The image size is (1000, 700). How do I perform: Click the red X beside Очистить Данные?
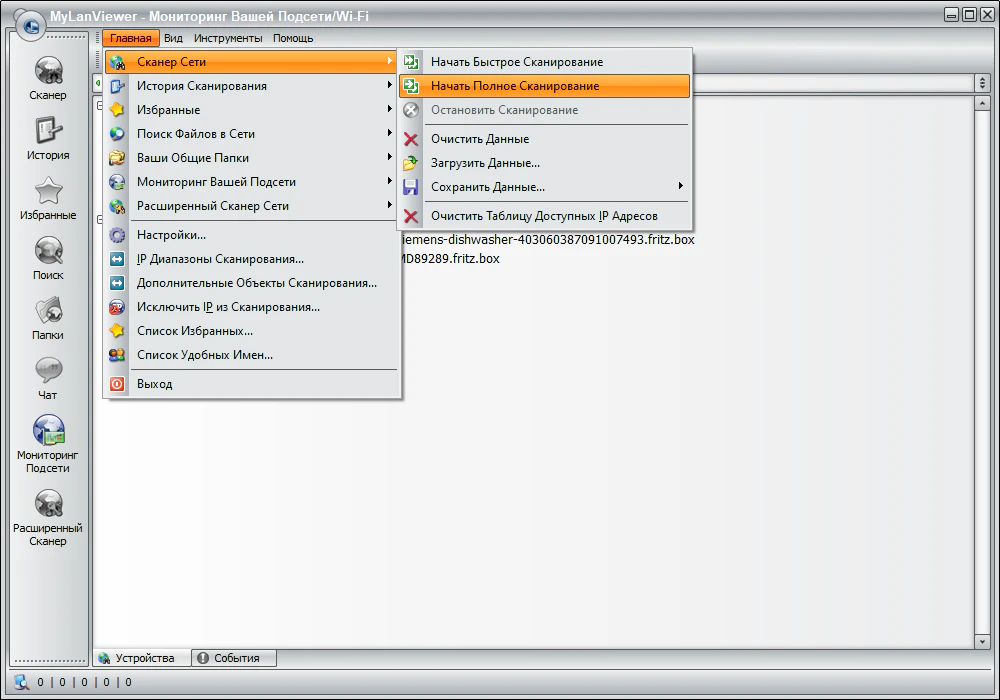pyautogui.click(x=412, y=138)
